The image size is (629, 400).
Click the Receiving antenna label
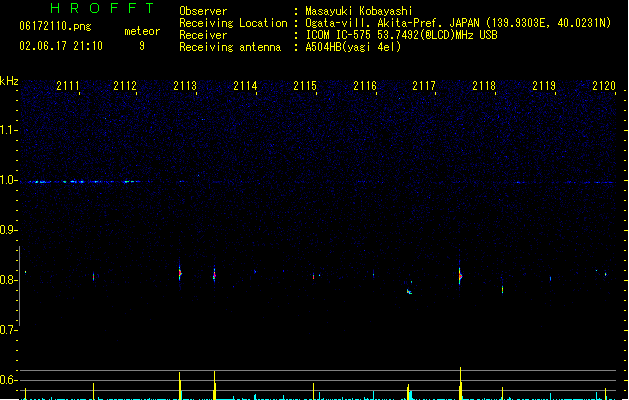click(230, 47)
